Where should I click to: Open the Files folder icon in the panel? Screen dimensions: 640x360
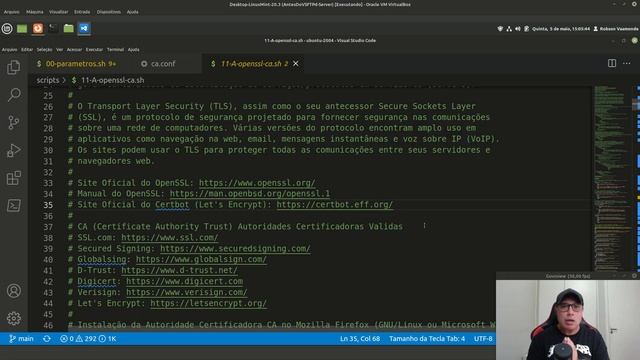pyautogui.click(x=69, y=28)
